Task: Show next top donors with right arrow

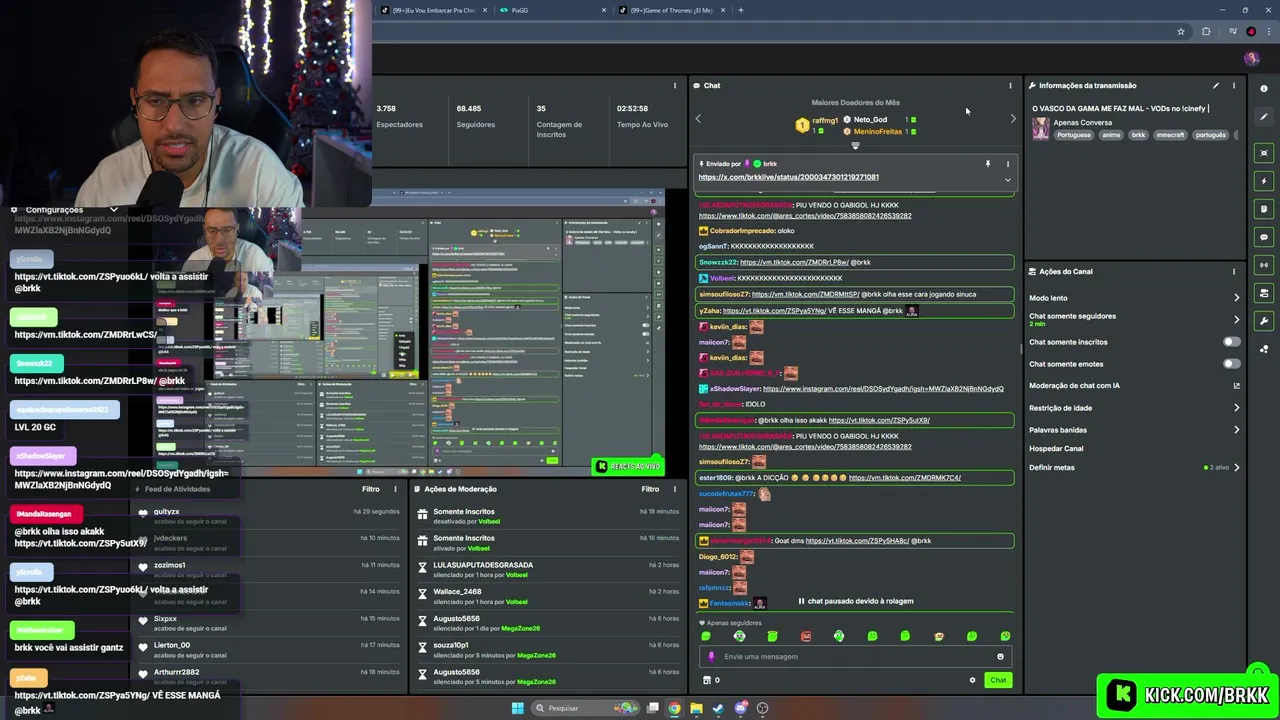Action: [1012, 119]
